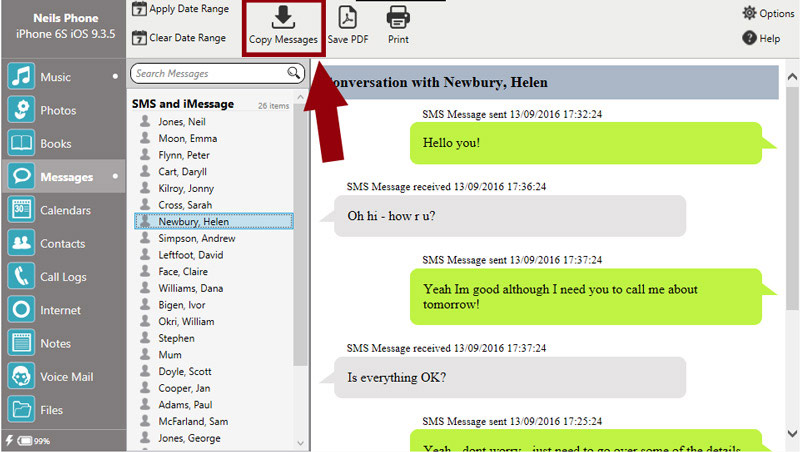Click the person icon beside Stephen
Viewport: 800px width, 452px height.
pyautogui.click(x=145, y=337)
